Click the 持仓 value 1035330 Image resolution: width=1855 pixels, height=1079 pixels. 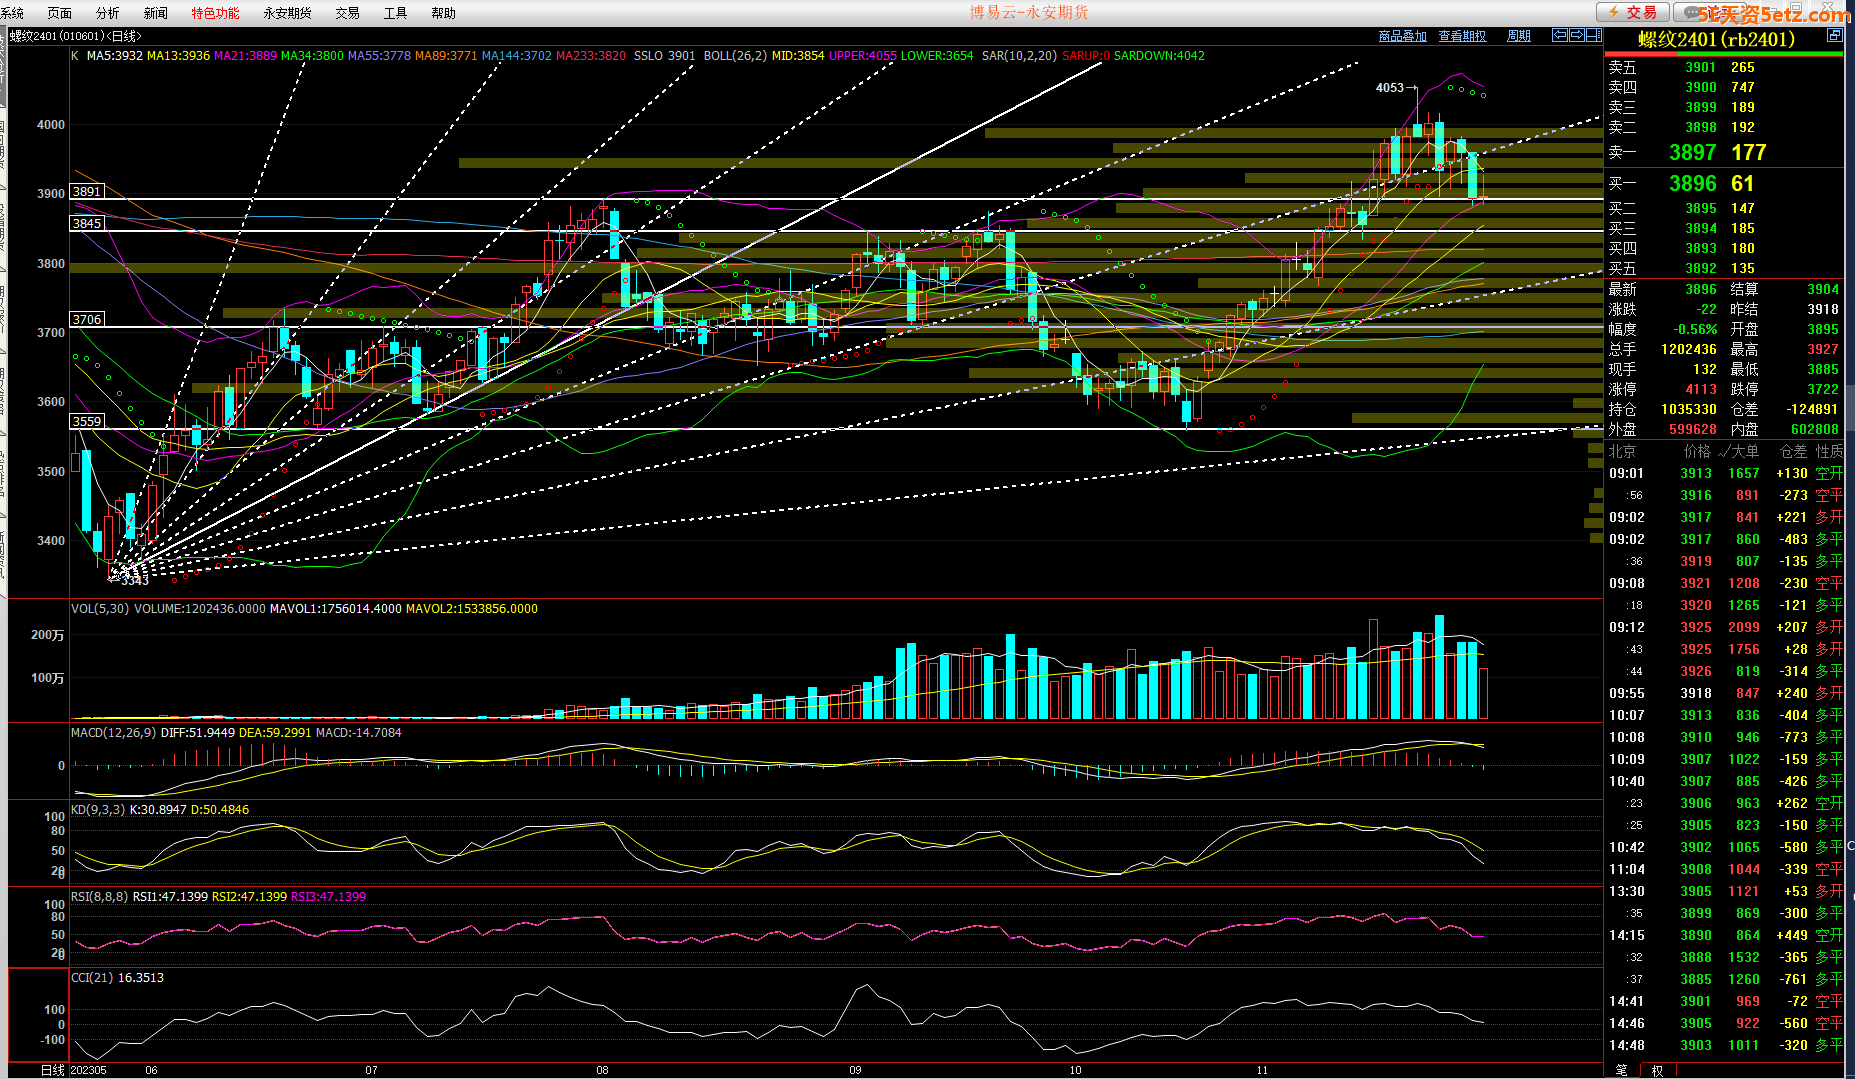coord(1688,409)
